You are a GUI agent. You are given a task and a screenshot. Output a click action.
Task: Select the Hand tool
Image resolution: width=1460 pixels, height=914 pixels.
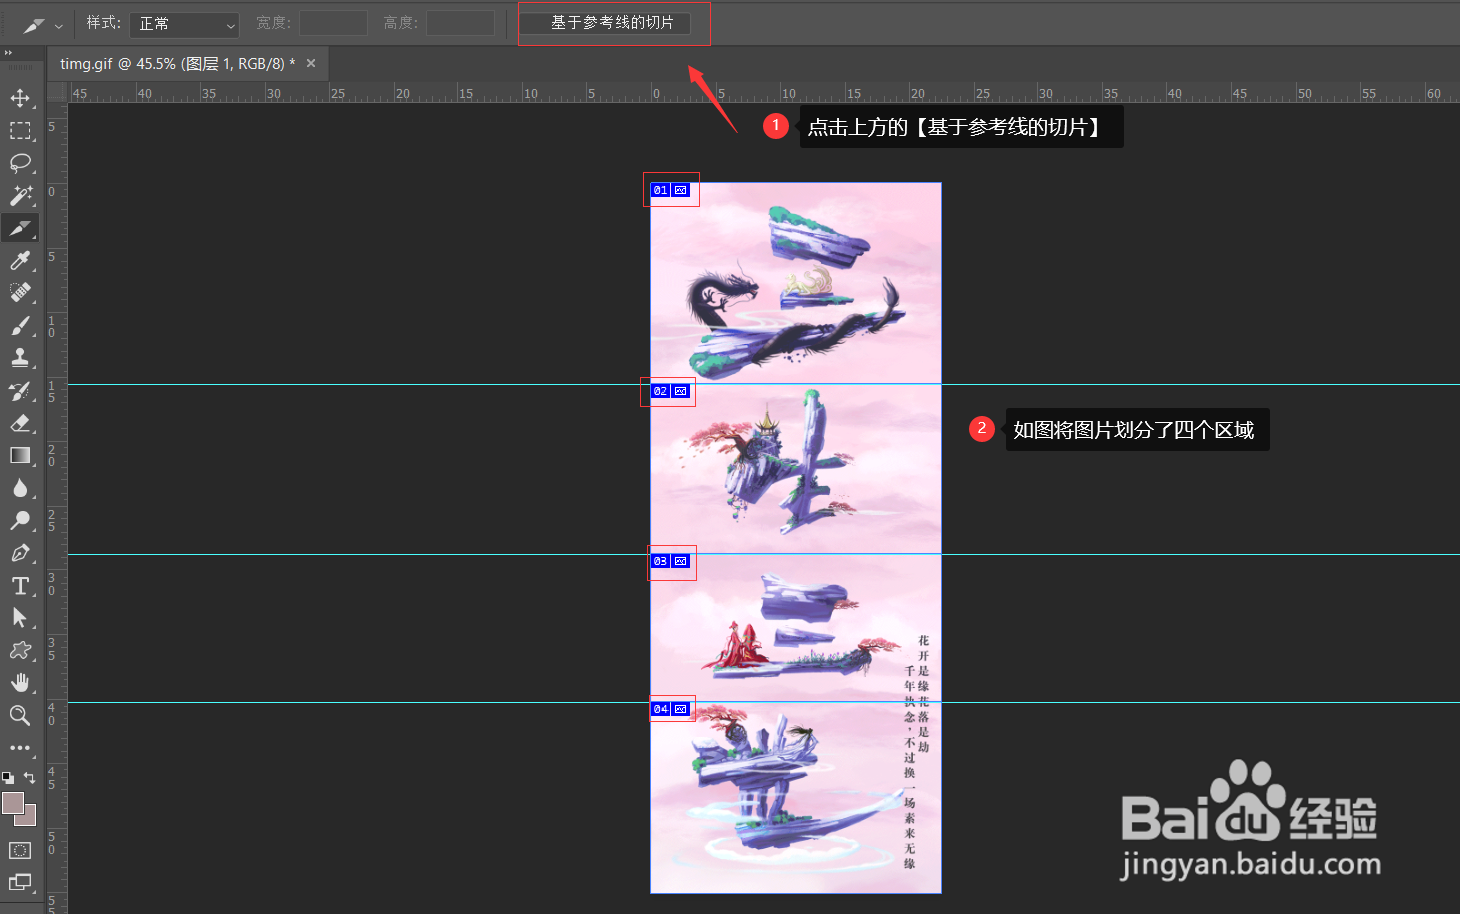click(x=20, y=683)
